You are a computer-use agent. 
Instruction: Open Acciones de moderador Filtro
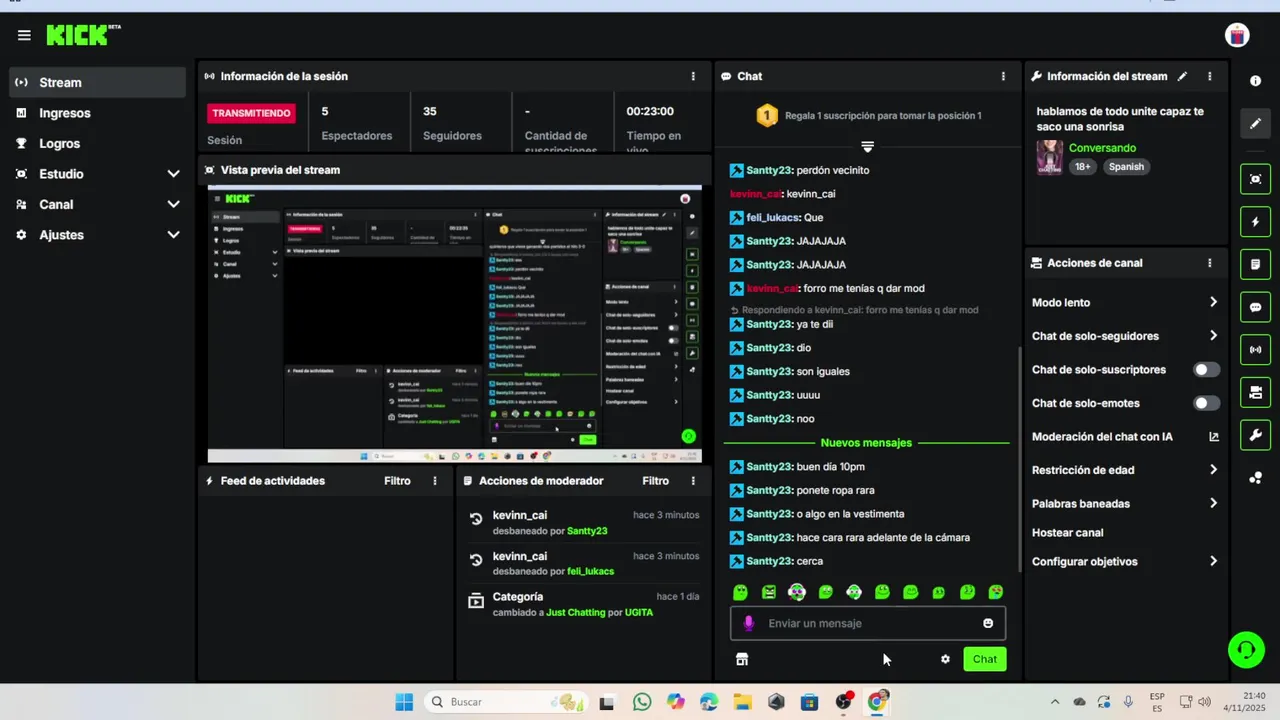(655, 481)
